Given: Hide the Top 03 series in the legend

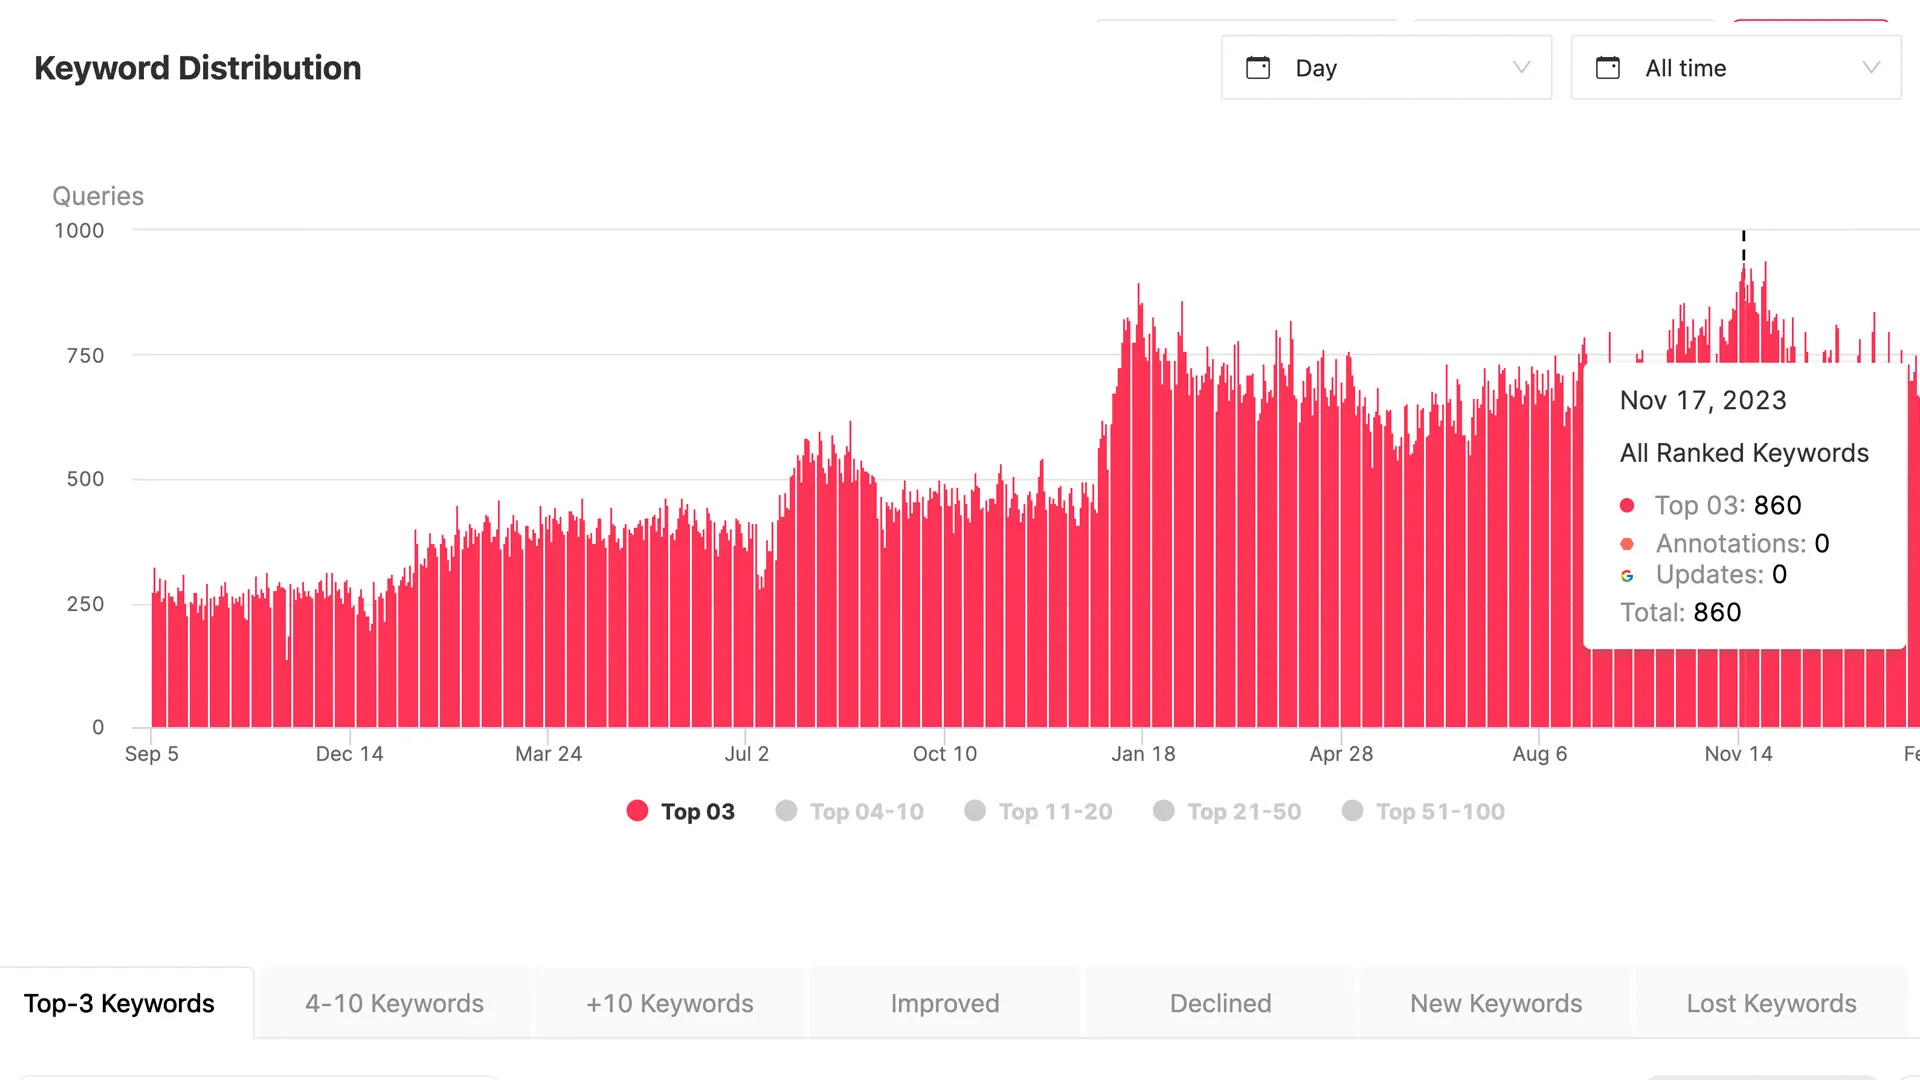Looking at the screenshot, I should (680, 811).
